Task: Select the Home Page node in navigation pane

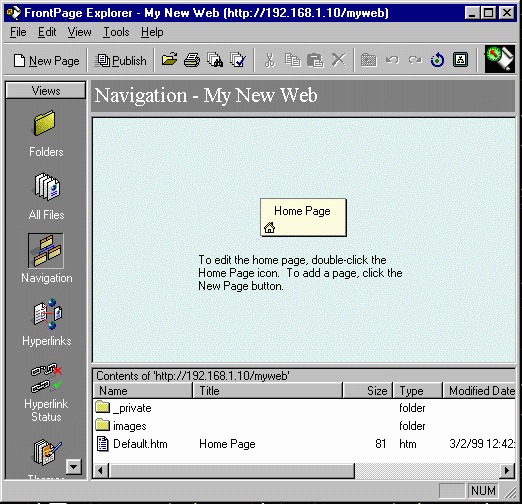Action: (303, 217)
